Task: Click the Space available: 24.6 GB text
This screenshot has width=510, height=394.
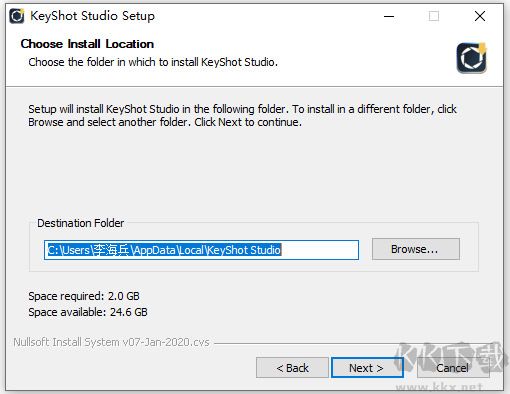Action: 88,312
